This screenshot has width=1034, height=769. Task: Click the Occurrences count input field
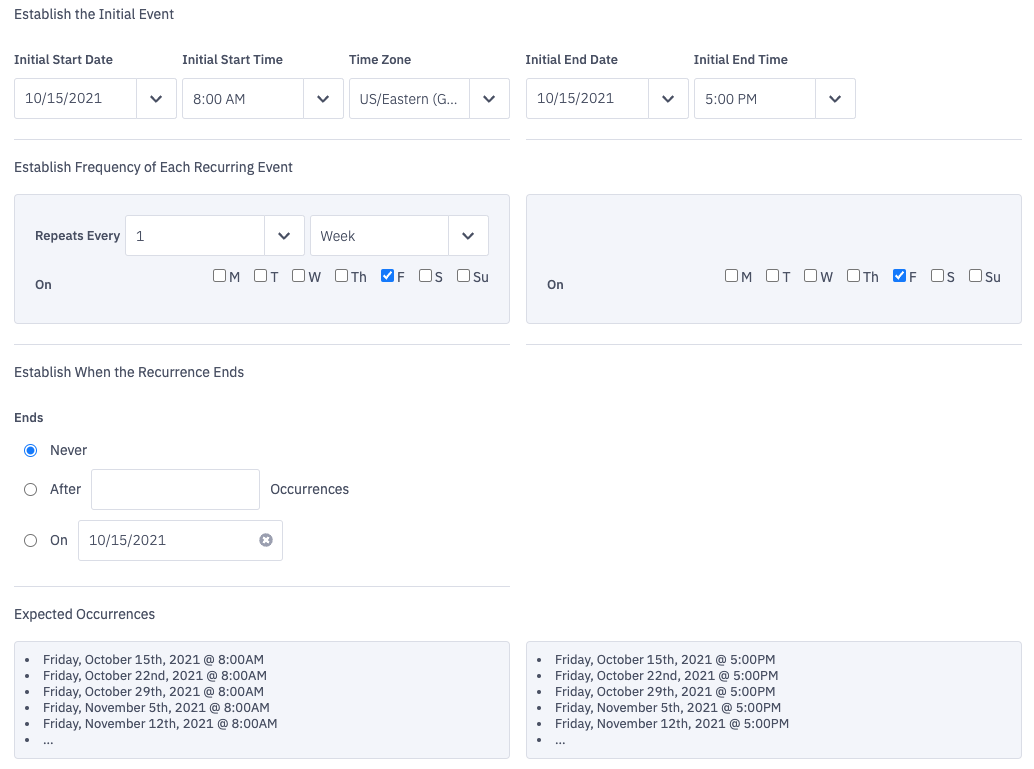175,489
